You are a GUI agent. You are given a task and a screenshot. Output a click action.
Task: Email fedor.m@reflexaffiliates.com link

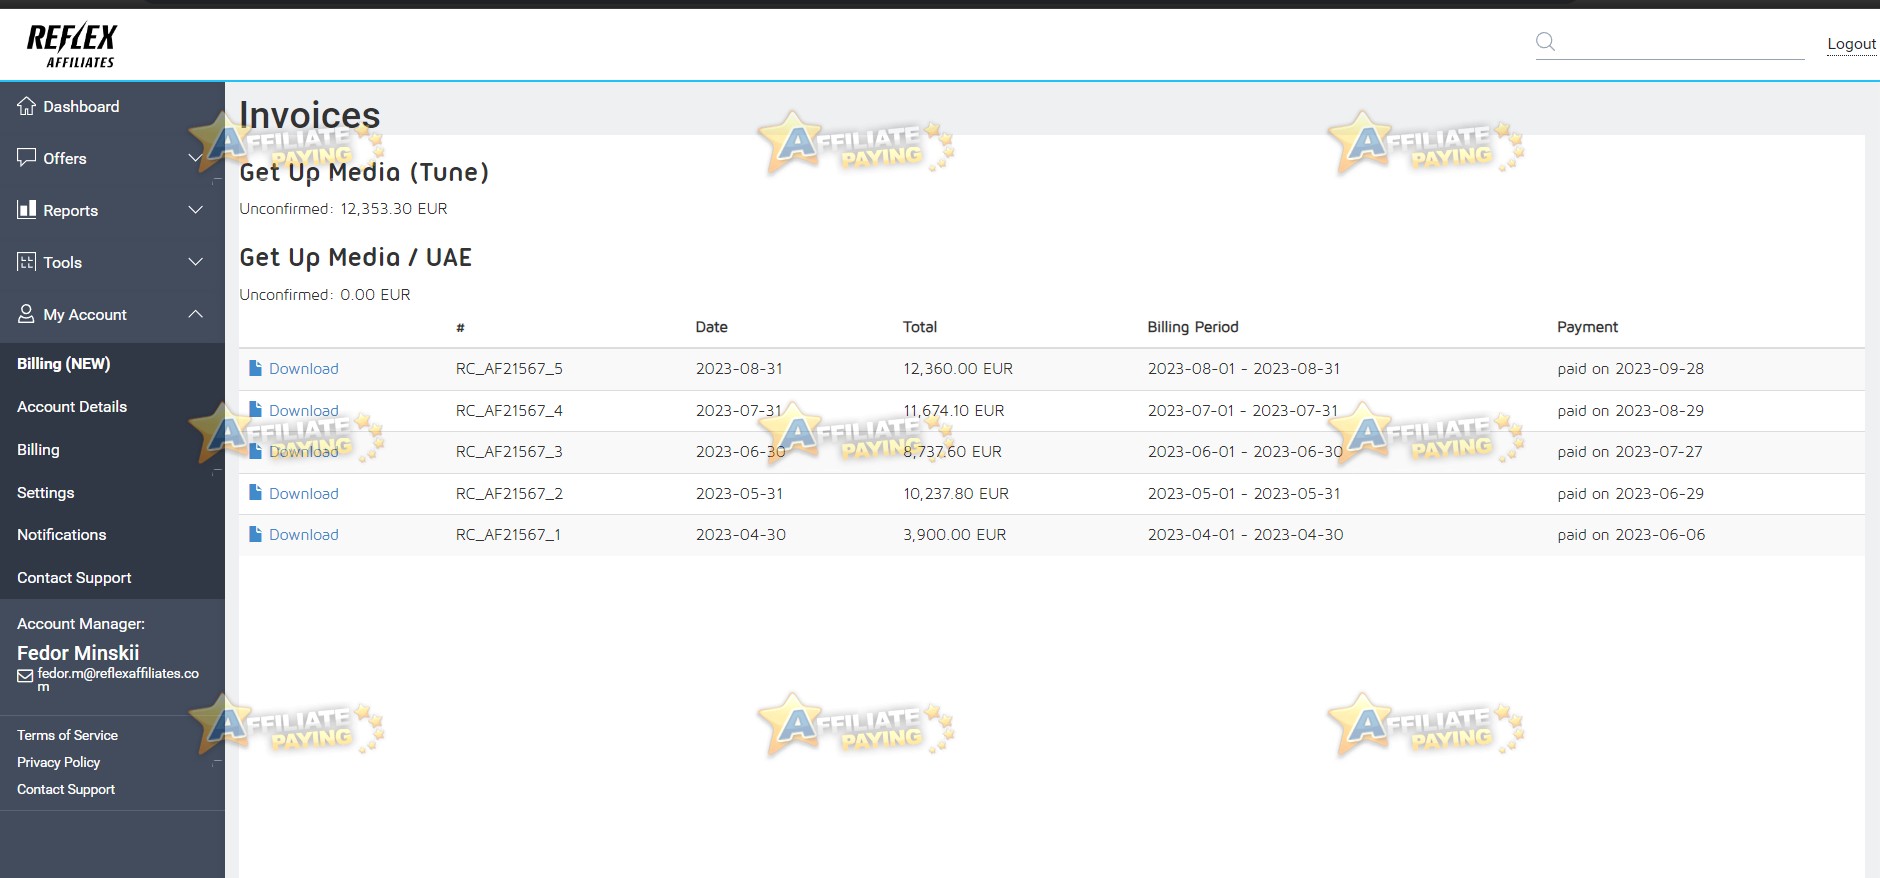118,680
